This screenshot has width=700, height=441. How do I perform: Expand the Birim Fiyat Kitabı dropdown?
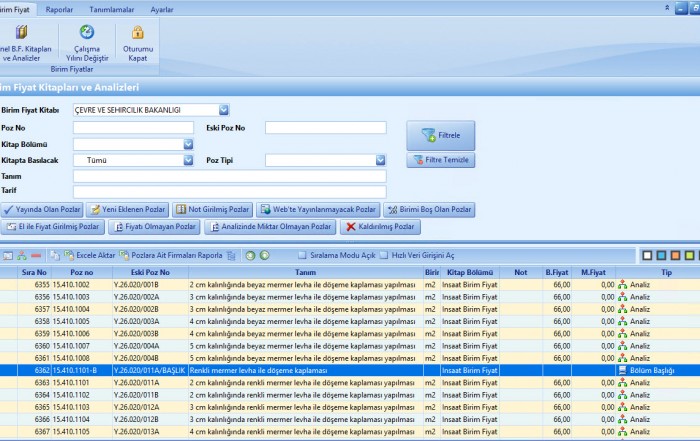pyautogui.click(x=224, y=110)
